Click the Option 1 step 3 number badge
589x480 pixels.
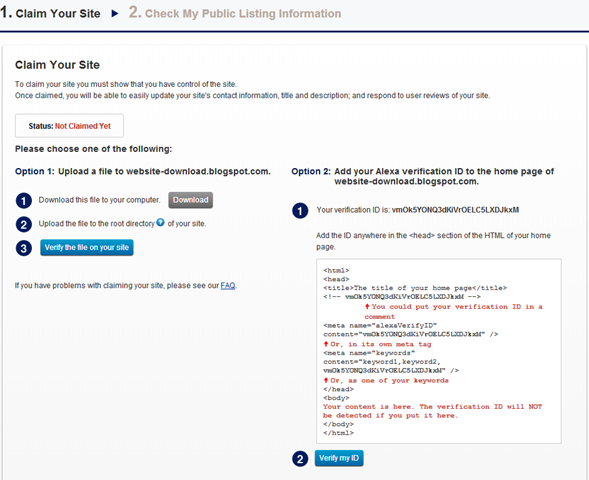[x=24, y=248]
